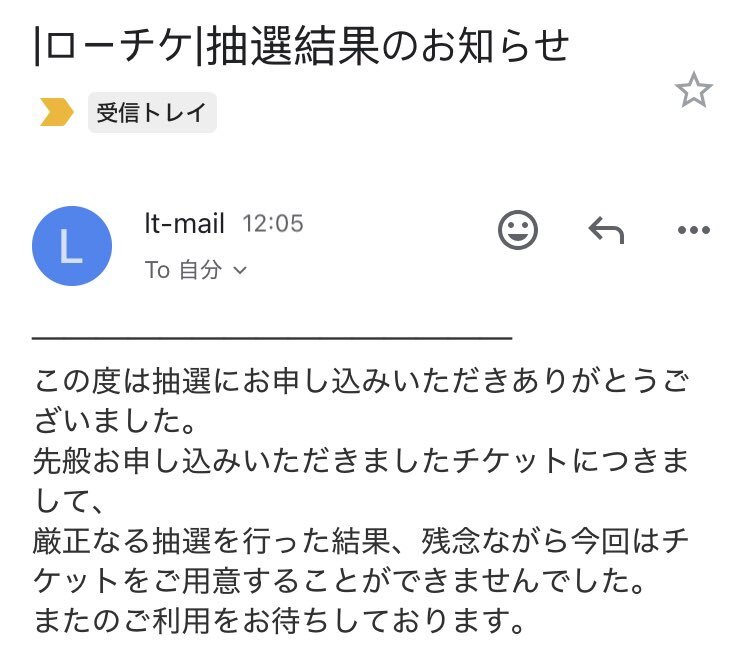Click the separator line above the message

pos(272,338)
